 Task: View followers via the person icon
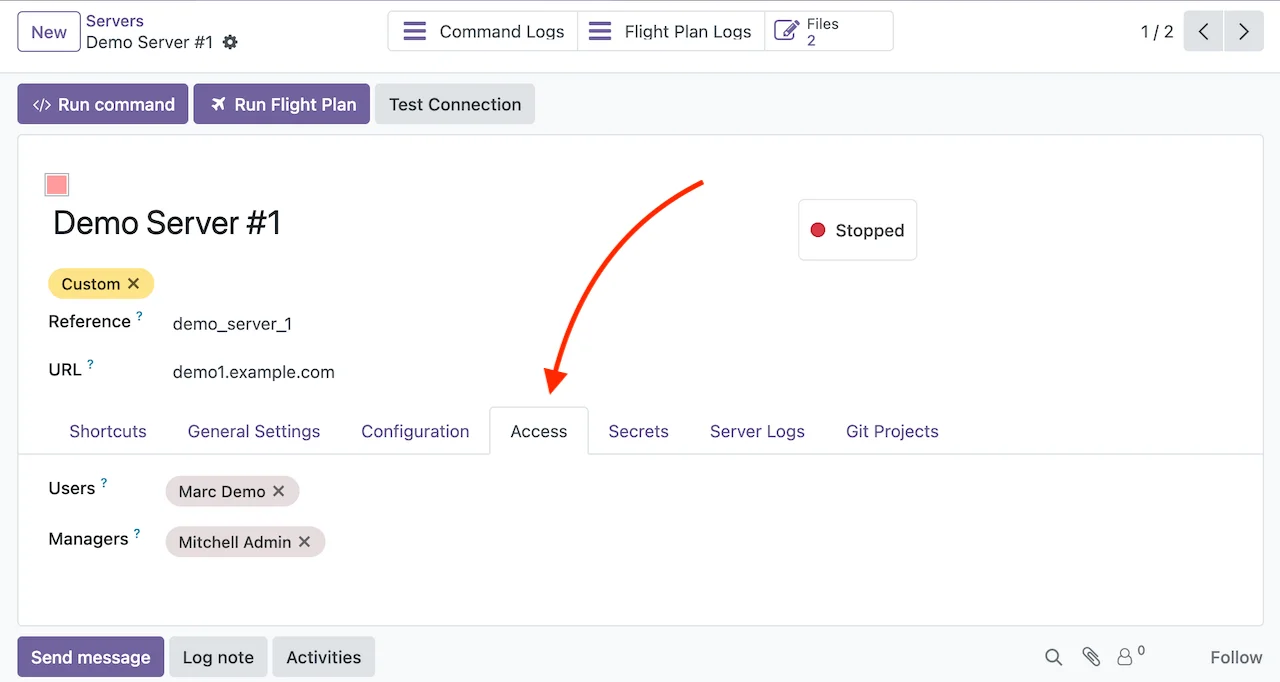coord(1126,657)
